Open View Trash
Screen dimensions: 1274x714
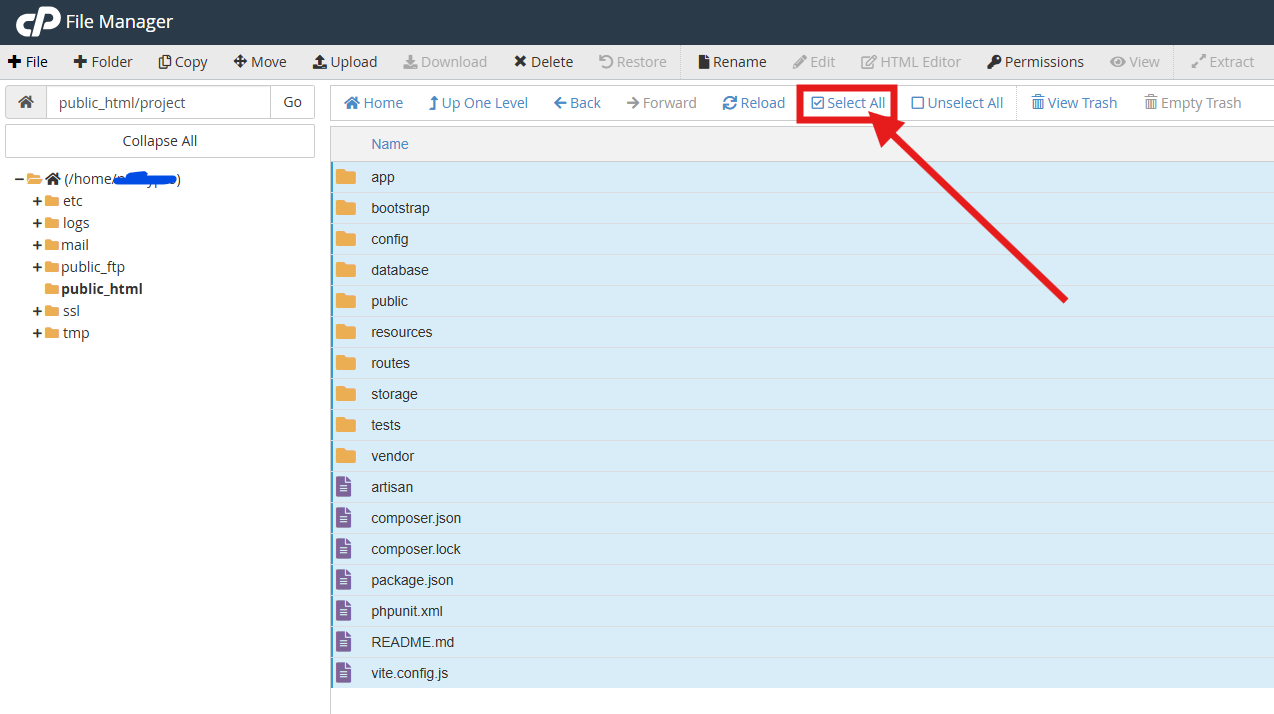[x=1074, y=103]
